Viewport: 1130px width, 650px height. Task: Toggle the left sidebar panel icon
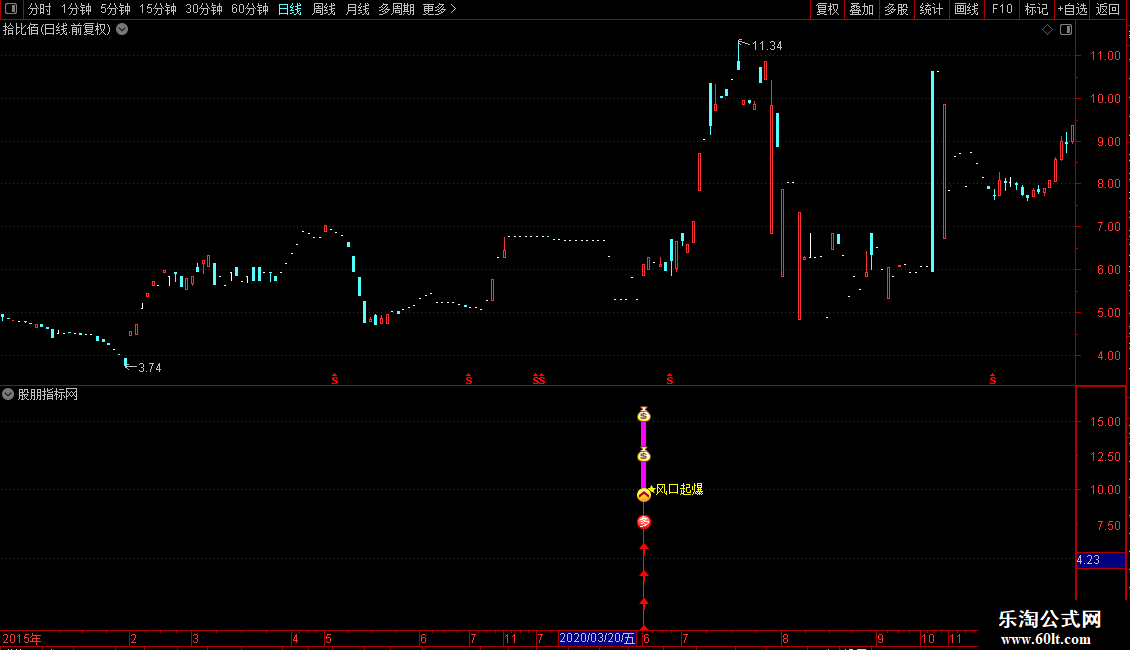(x=11, y=9)
